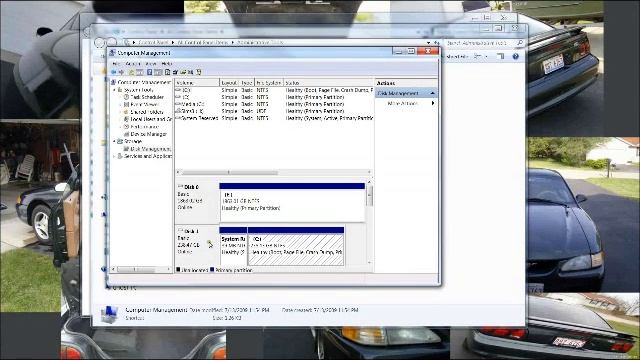Select Device Manager in the tree
This screenshot has width=640, height=360.
(149, 134)
